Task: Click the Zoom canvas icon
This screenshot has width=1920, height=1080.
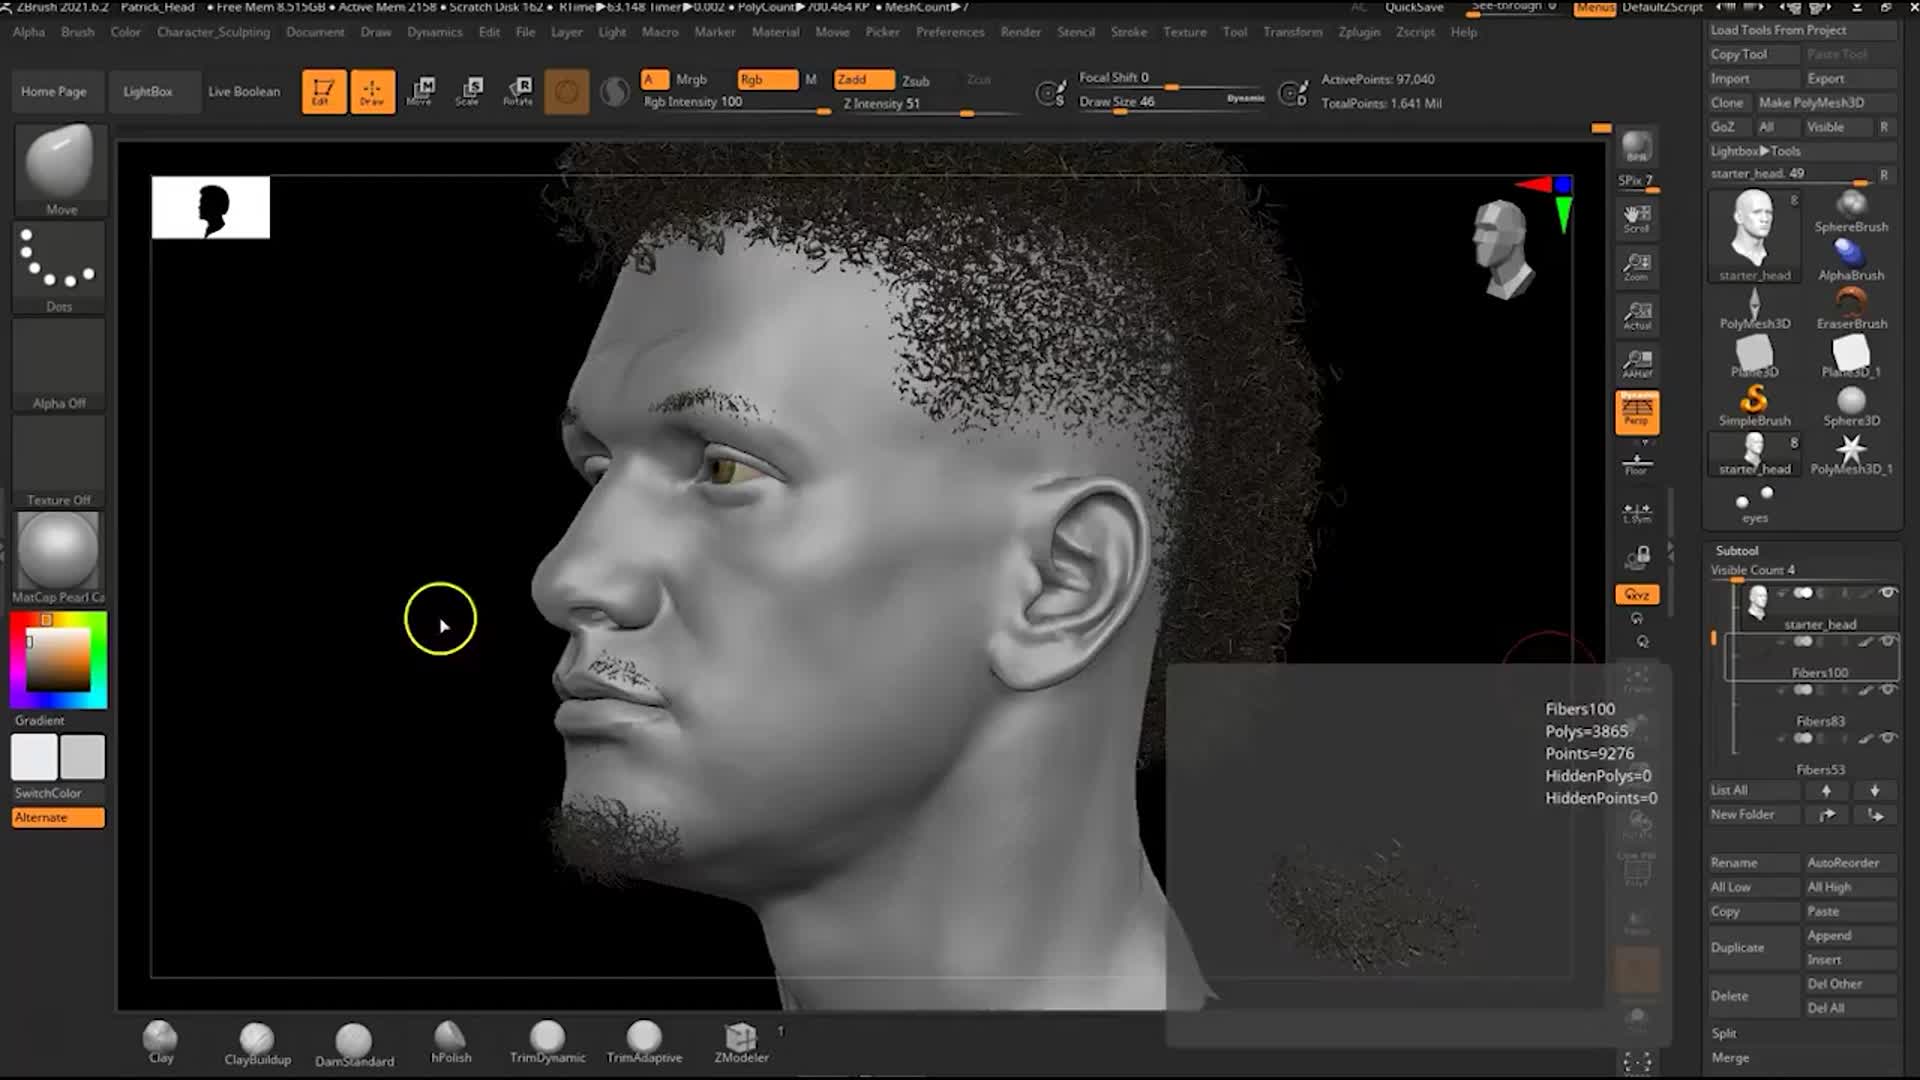Action: [1637, 266]
